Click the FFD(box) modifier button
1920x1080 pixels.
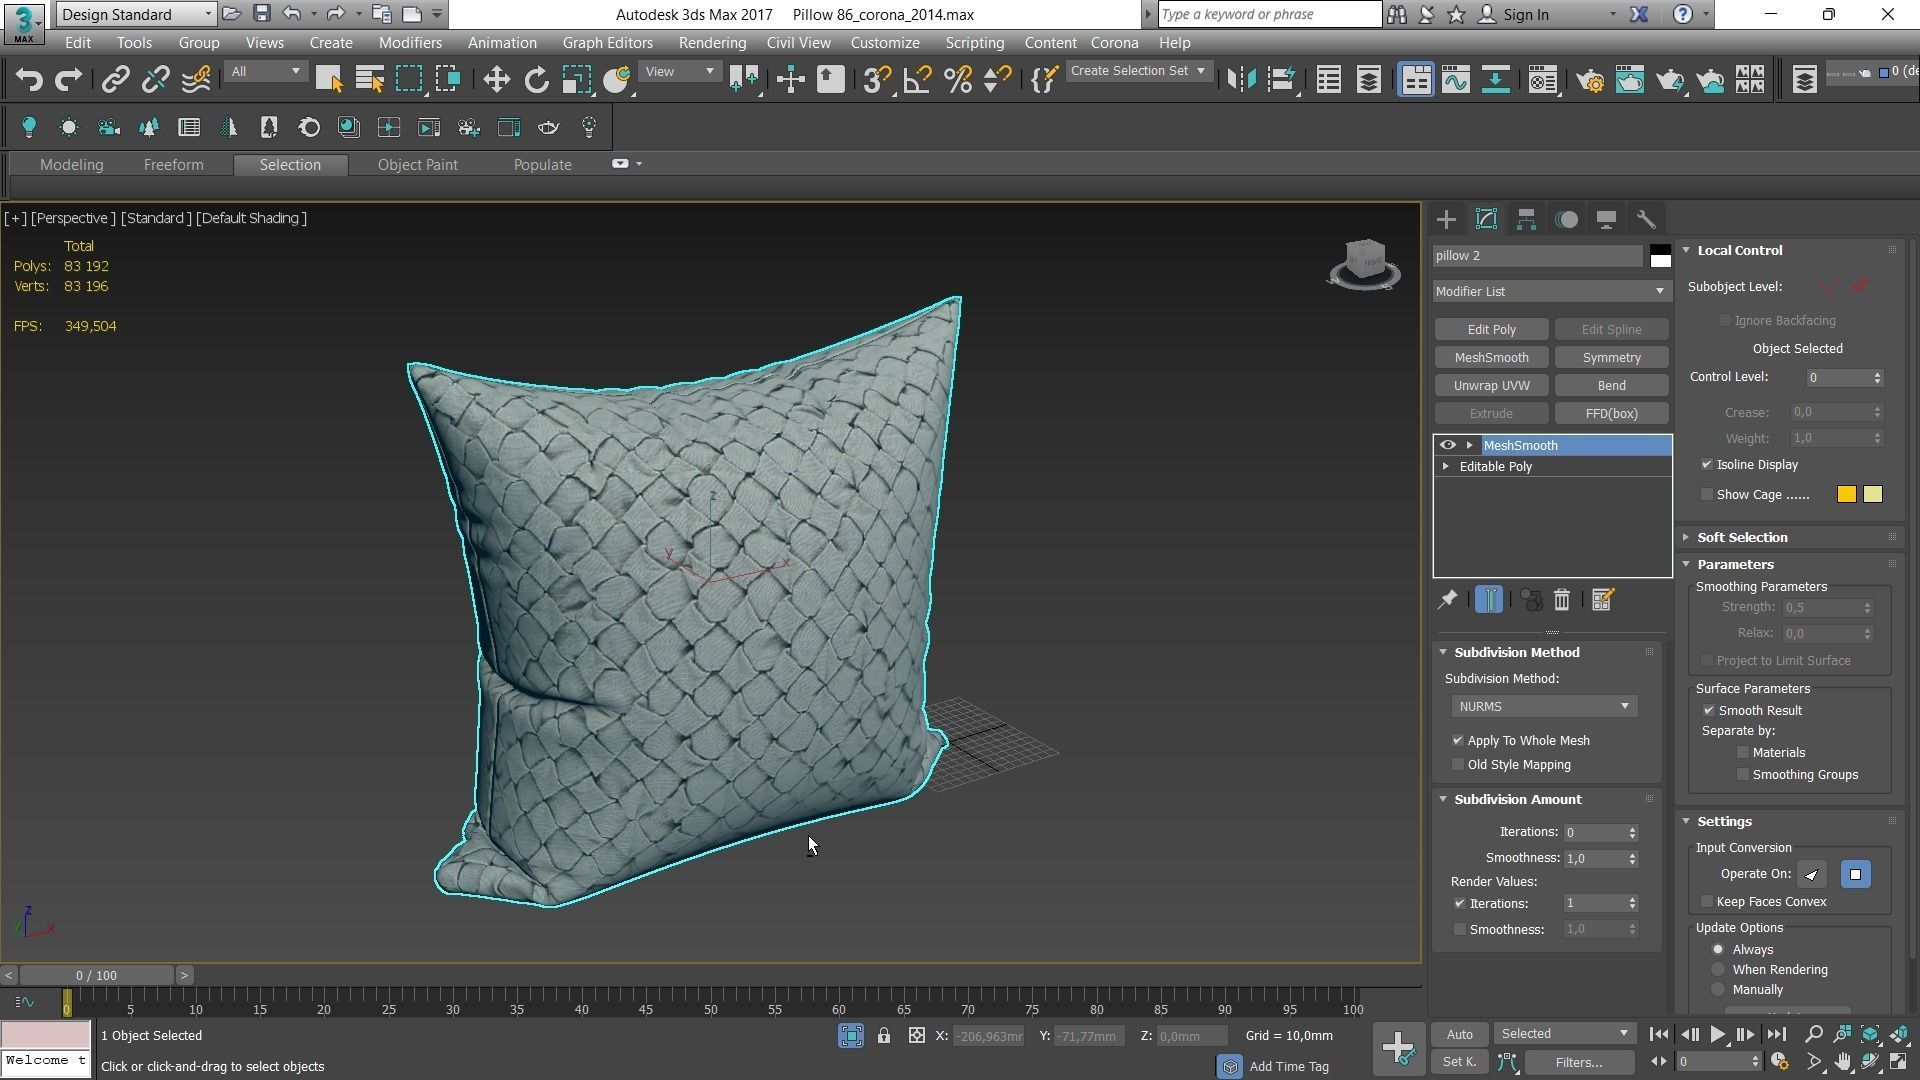point(1611,414)
